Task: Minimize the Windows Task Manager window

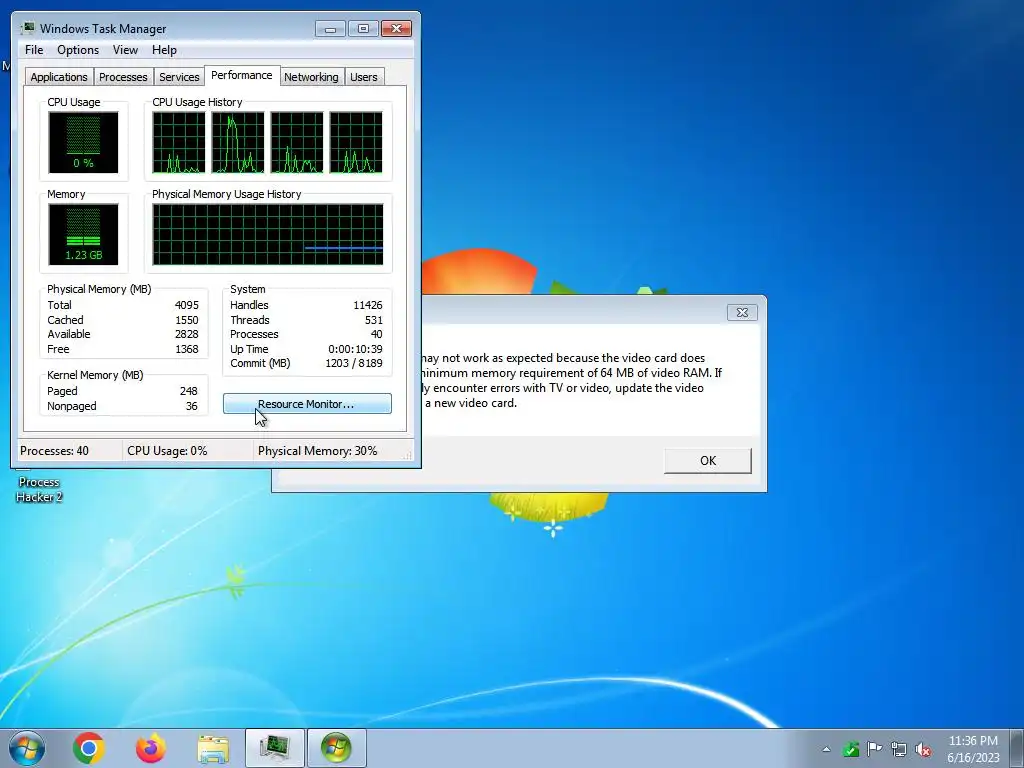Action: 330,28
